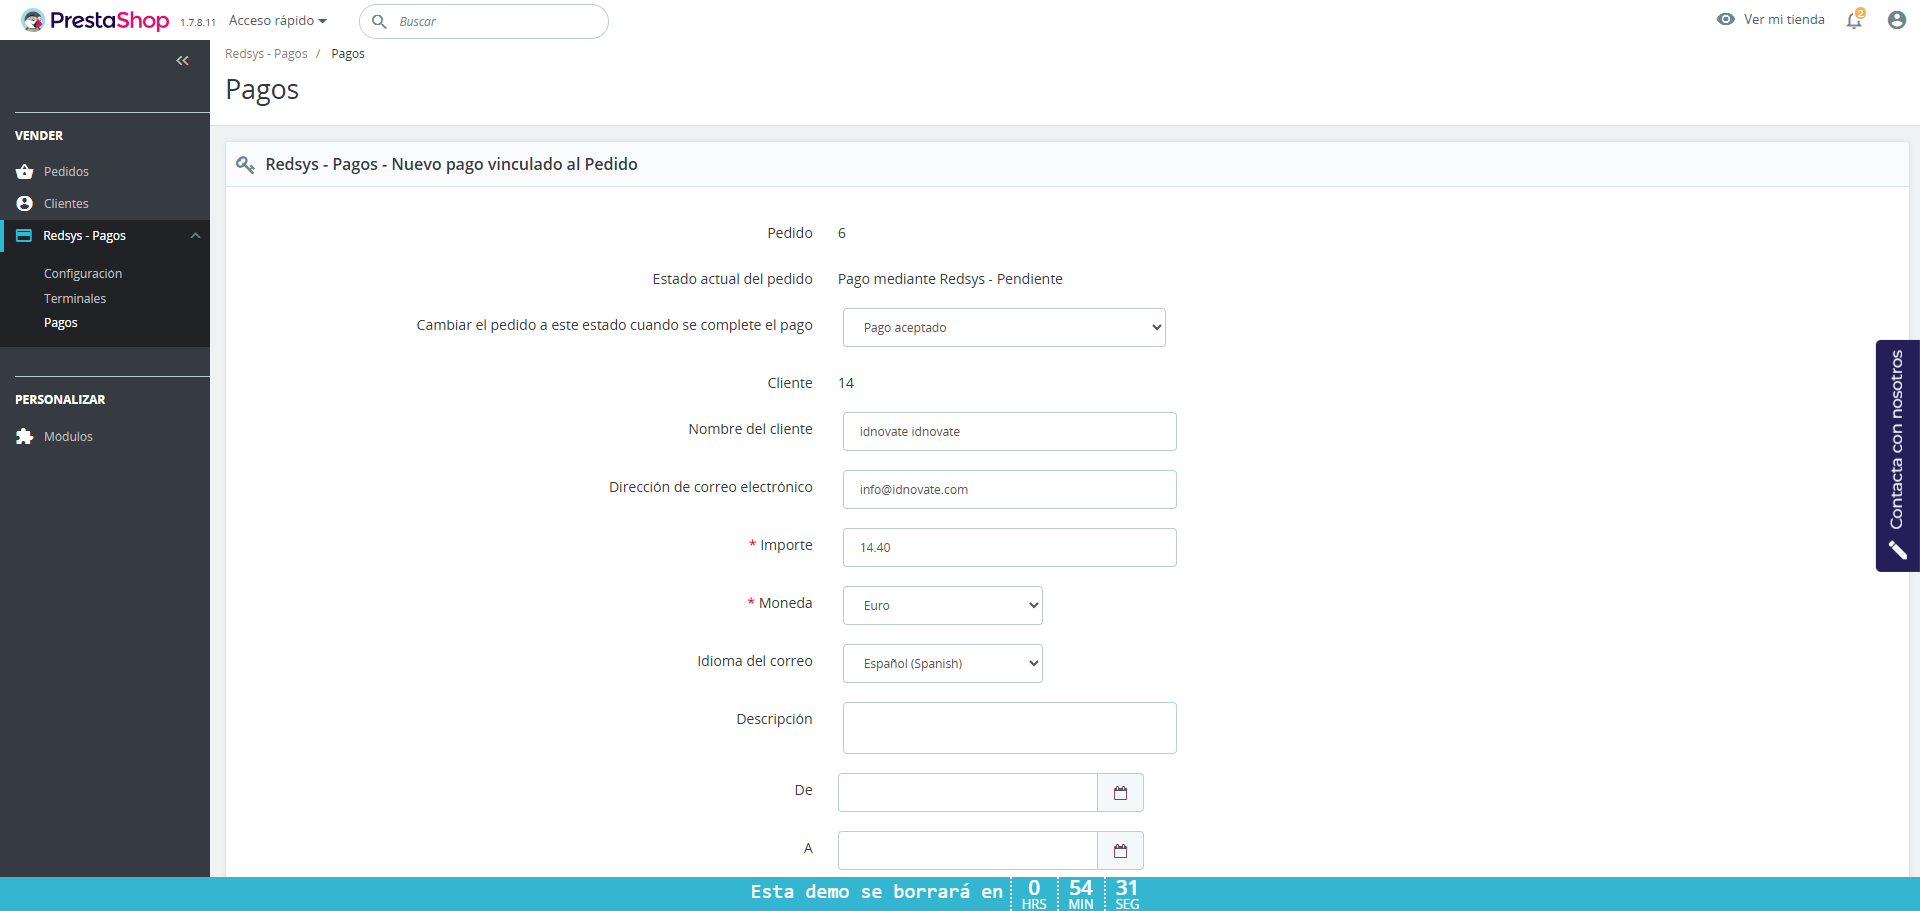
Task: Click the Nombre del cliente field
Action: [1009, 431]
